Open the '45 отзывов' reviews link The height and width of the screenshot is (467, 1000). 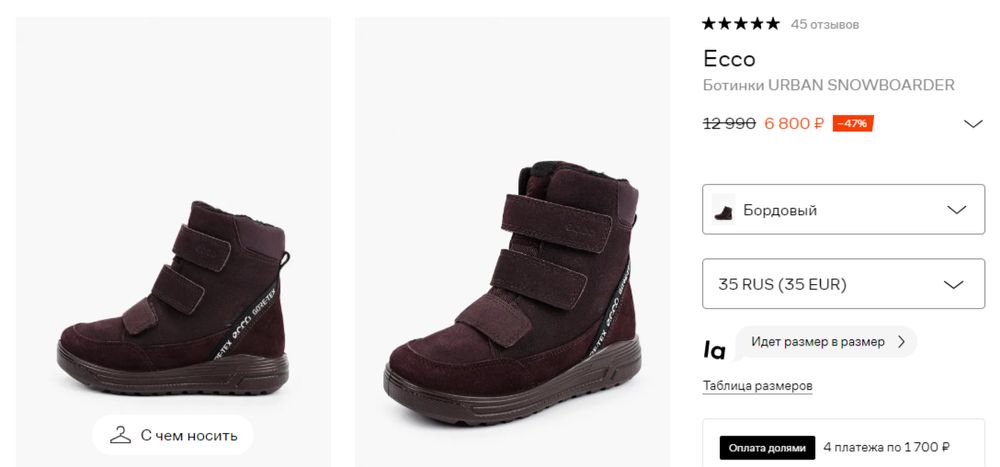824,24
